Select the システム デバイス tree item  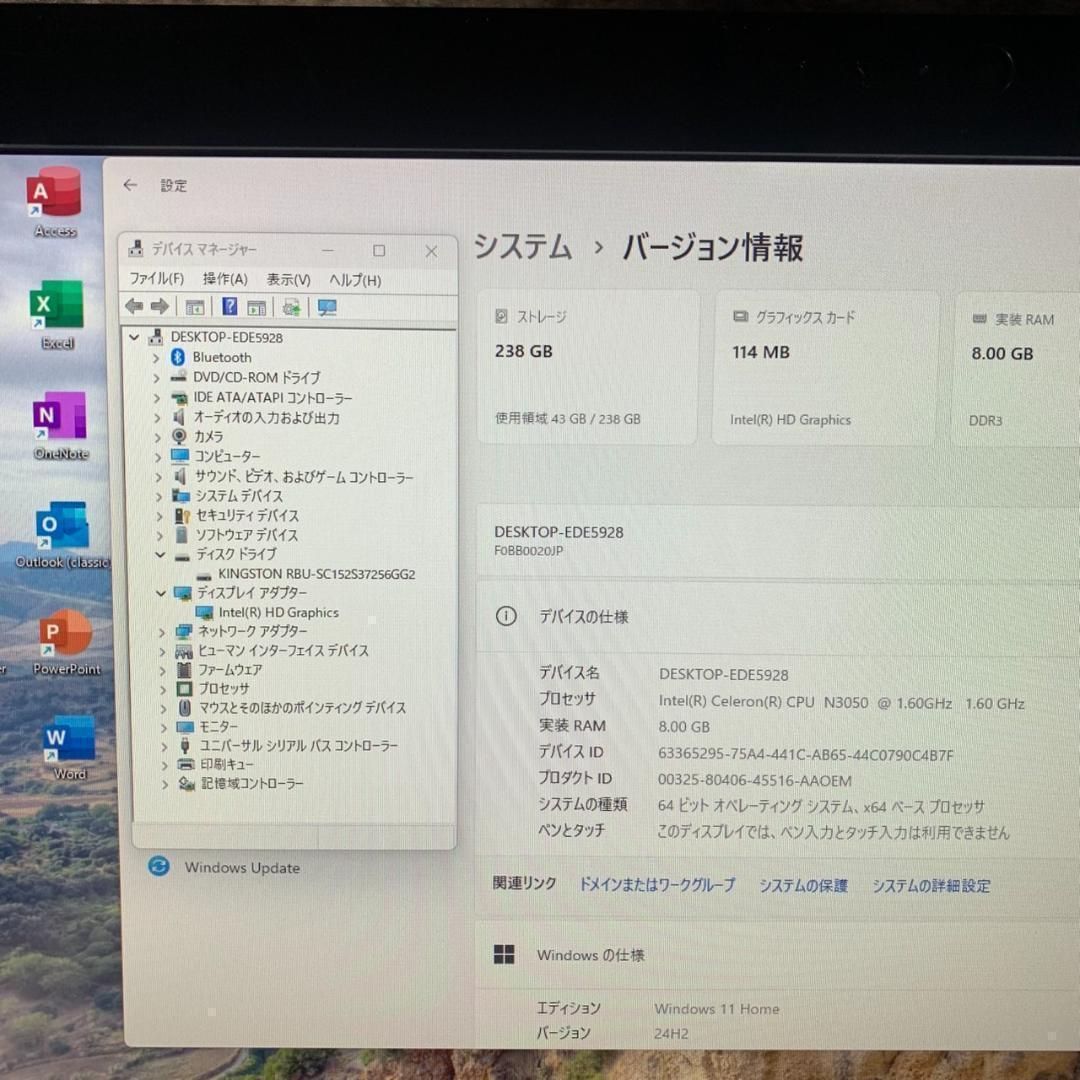[x=238, y=496]
